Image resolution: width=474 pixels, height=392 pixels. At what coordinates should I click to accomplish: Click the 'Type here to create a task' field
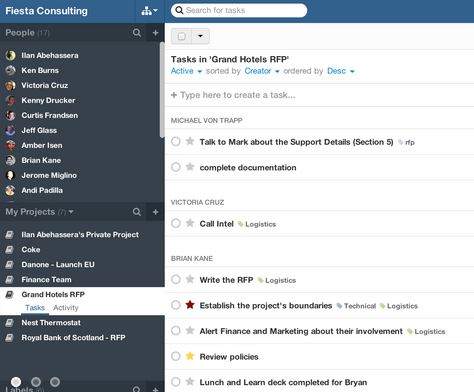[319, 95]
